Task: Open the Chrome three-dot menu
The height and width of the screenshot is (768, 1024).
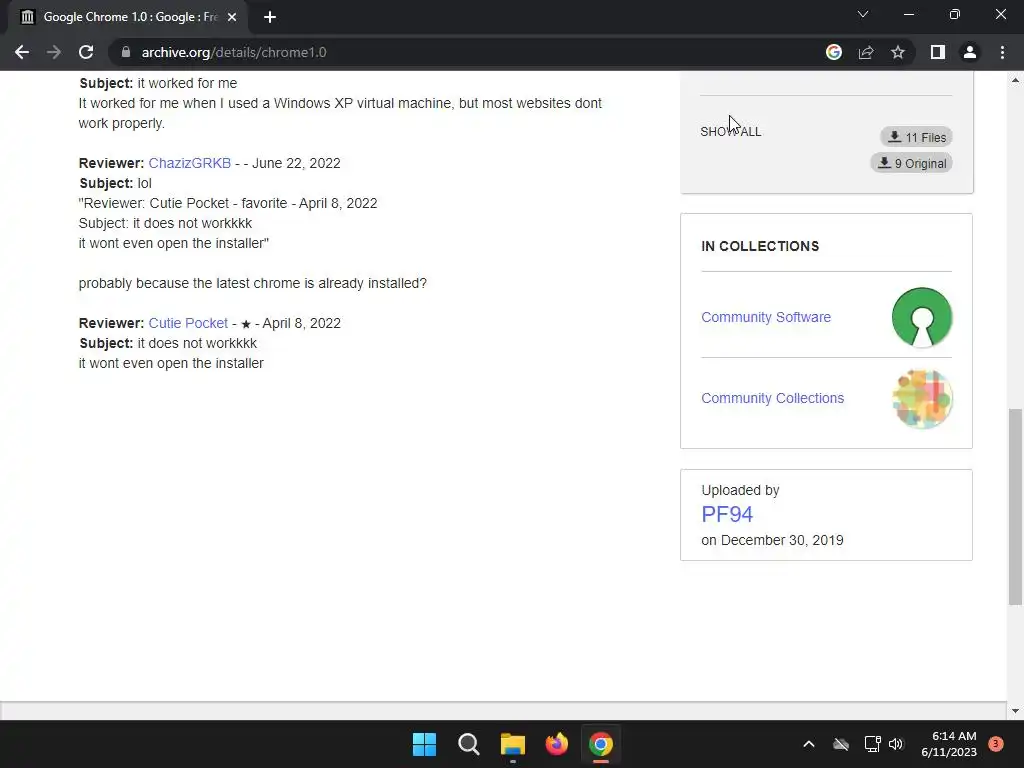Action: [1002, 52]
